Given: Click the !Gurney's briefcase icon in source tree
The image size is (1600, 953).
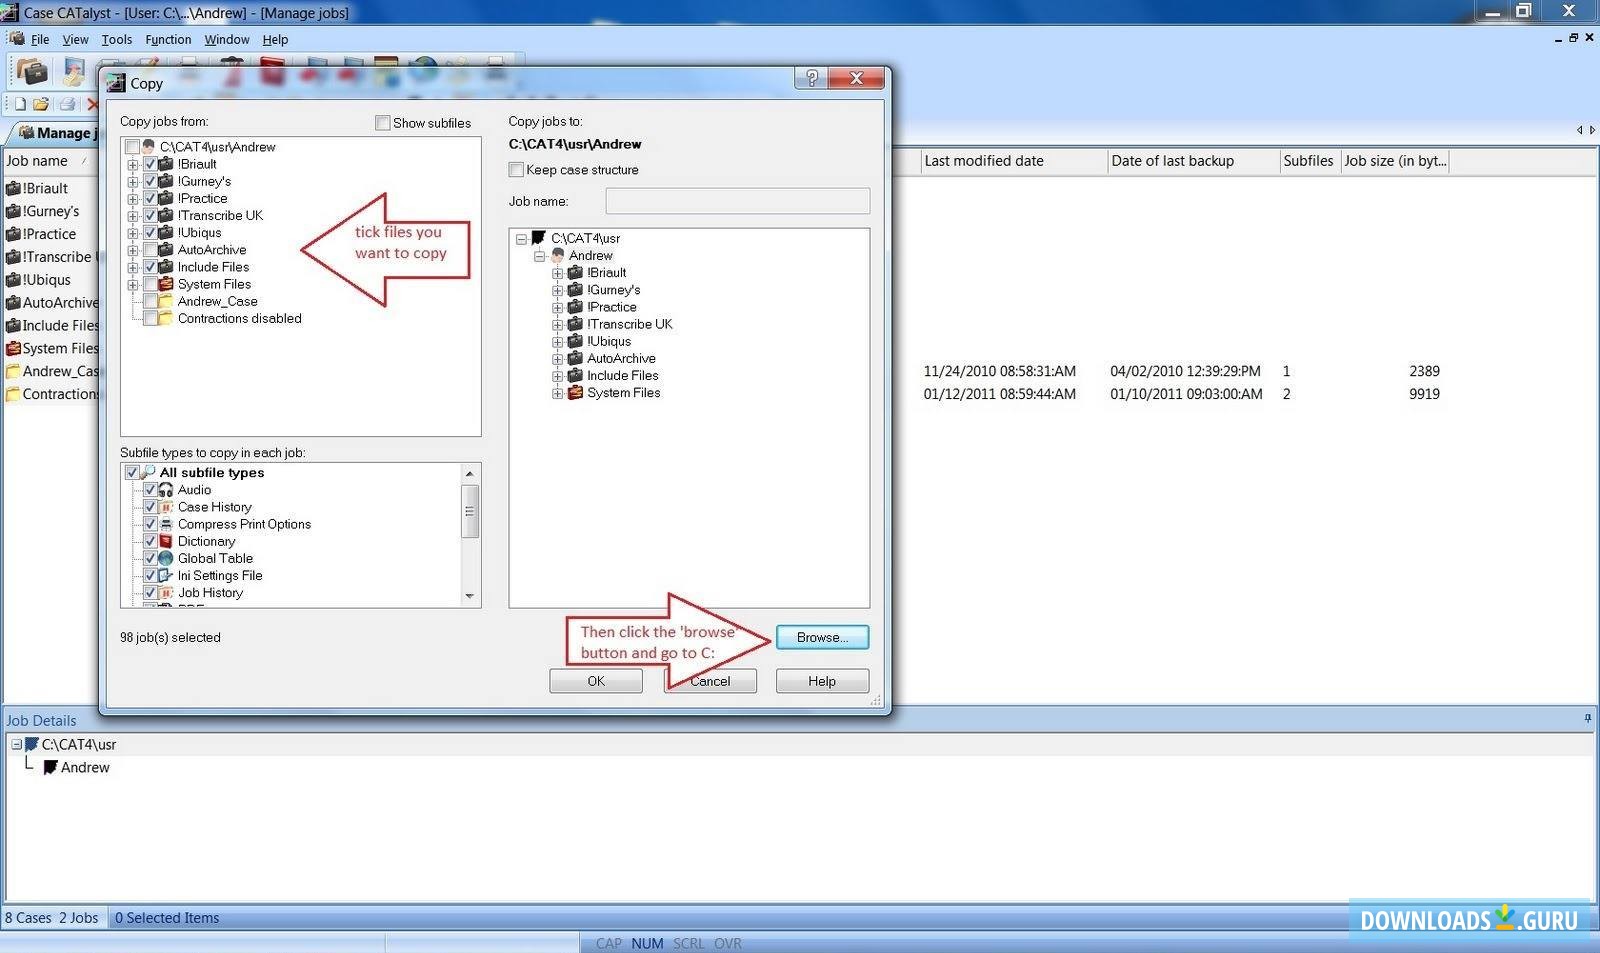Looking at the screenshot, I should point(166,181).
